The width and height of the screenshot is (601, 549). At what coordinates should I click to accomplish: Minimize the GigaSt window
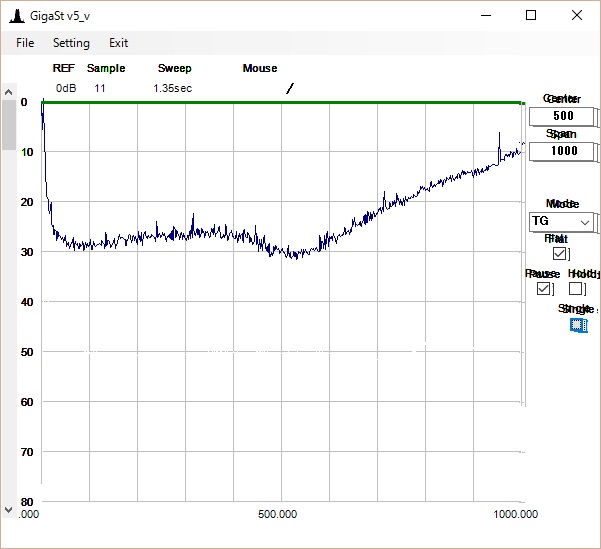coord(486,16)
